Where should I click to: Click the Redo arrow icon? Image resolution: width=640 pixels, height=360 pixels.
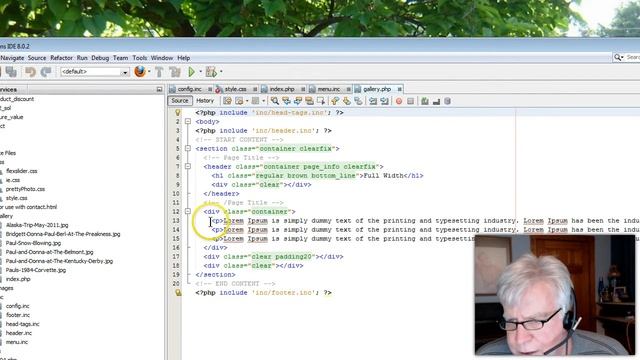click(x=46, y=72)
